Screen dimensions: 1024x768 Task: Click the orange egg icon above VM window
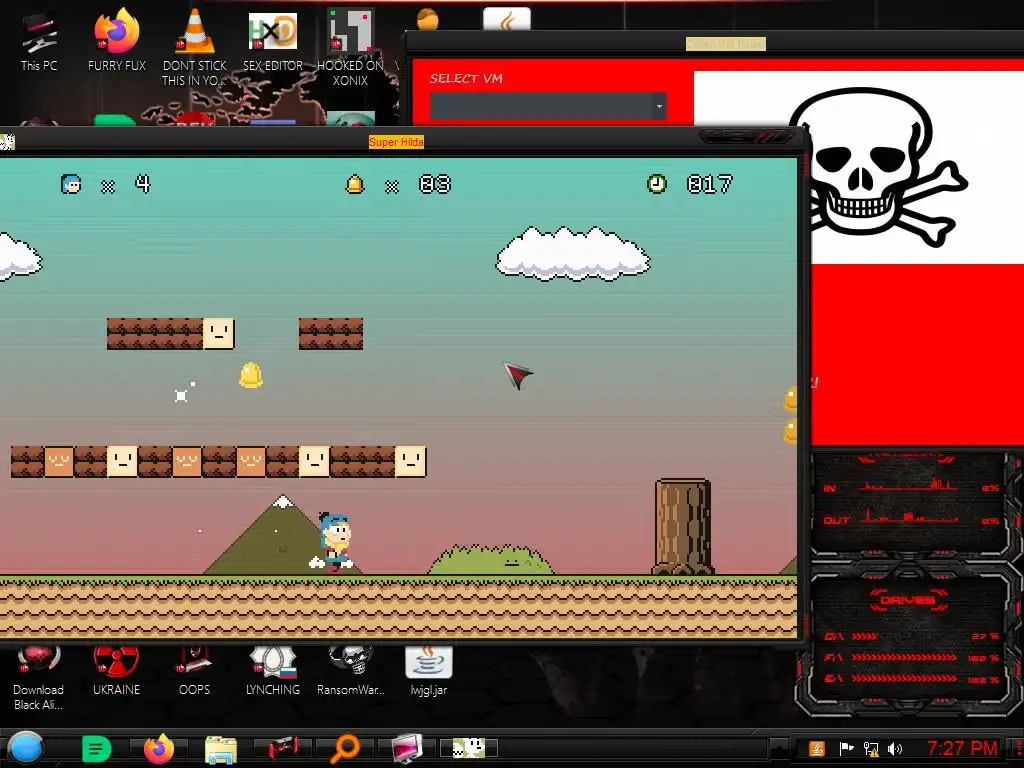(428, 19)
